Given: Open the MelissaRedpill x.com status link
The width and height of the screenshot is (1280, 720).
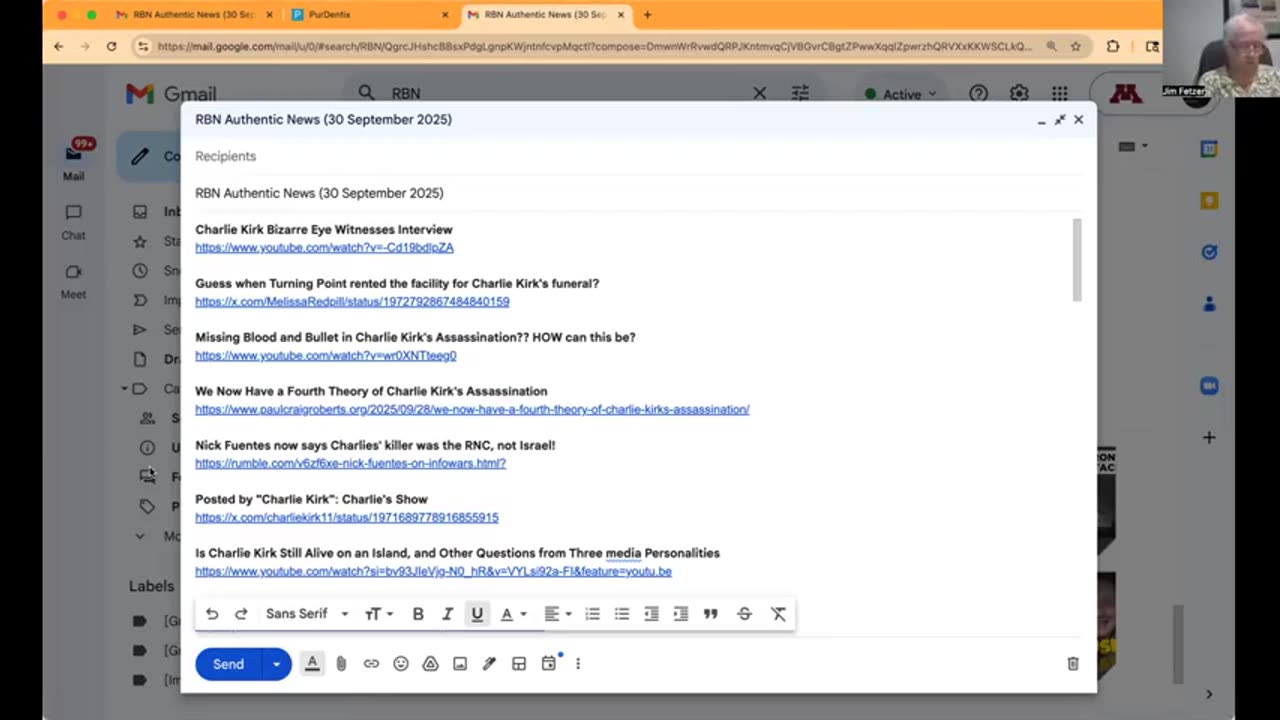Looking at the screenshot, I should (x=352, y=302).
